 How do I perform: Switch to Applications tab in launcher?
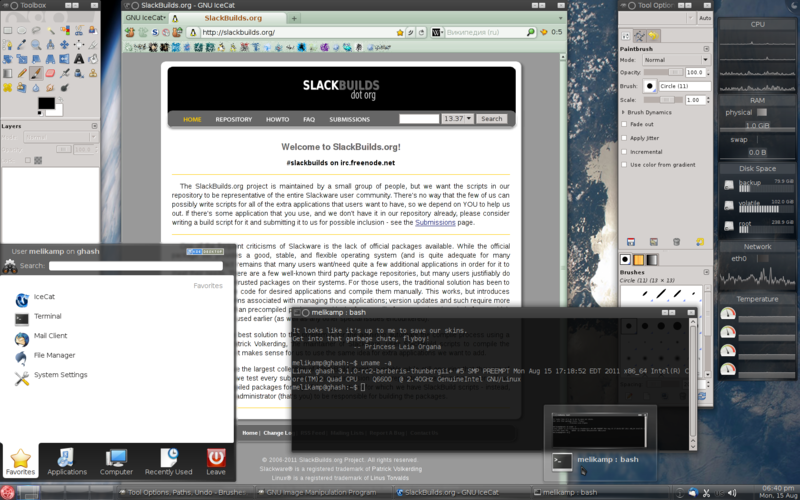coord(67,462)
